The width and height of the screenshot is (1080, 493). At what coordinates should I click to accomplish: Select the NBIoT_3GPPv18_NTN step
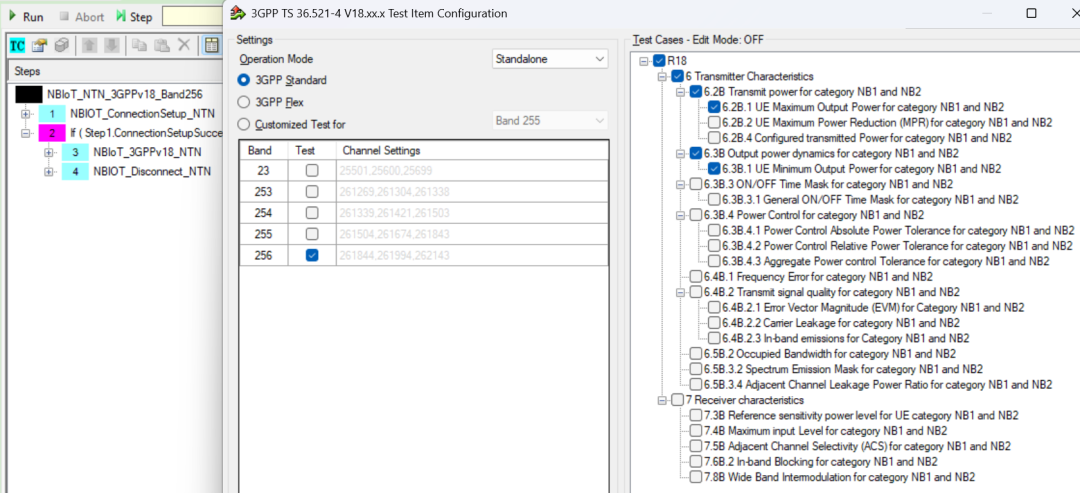pos(145,153)
